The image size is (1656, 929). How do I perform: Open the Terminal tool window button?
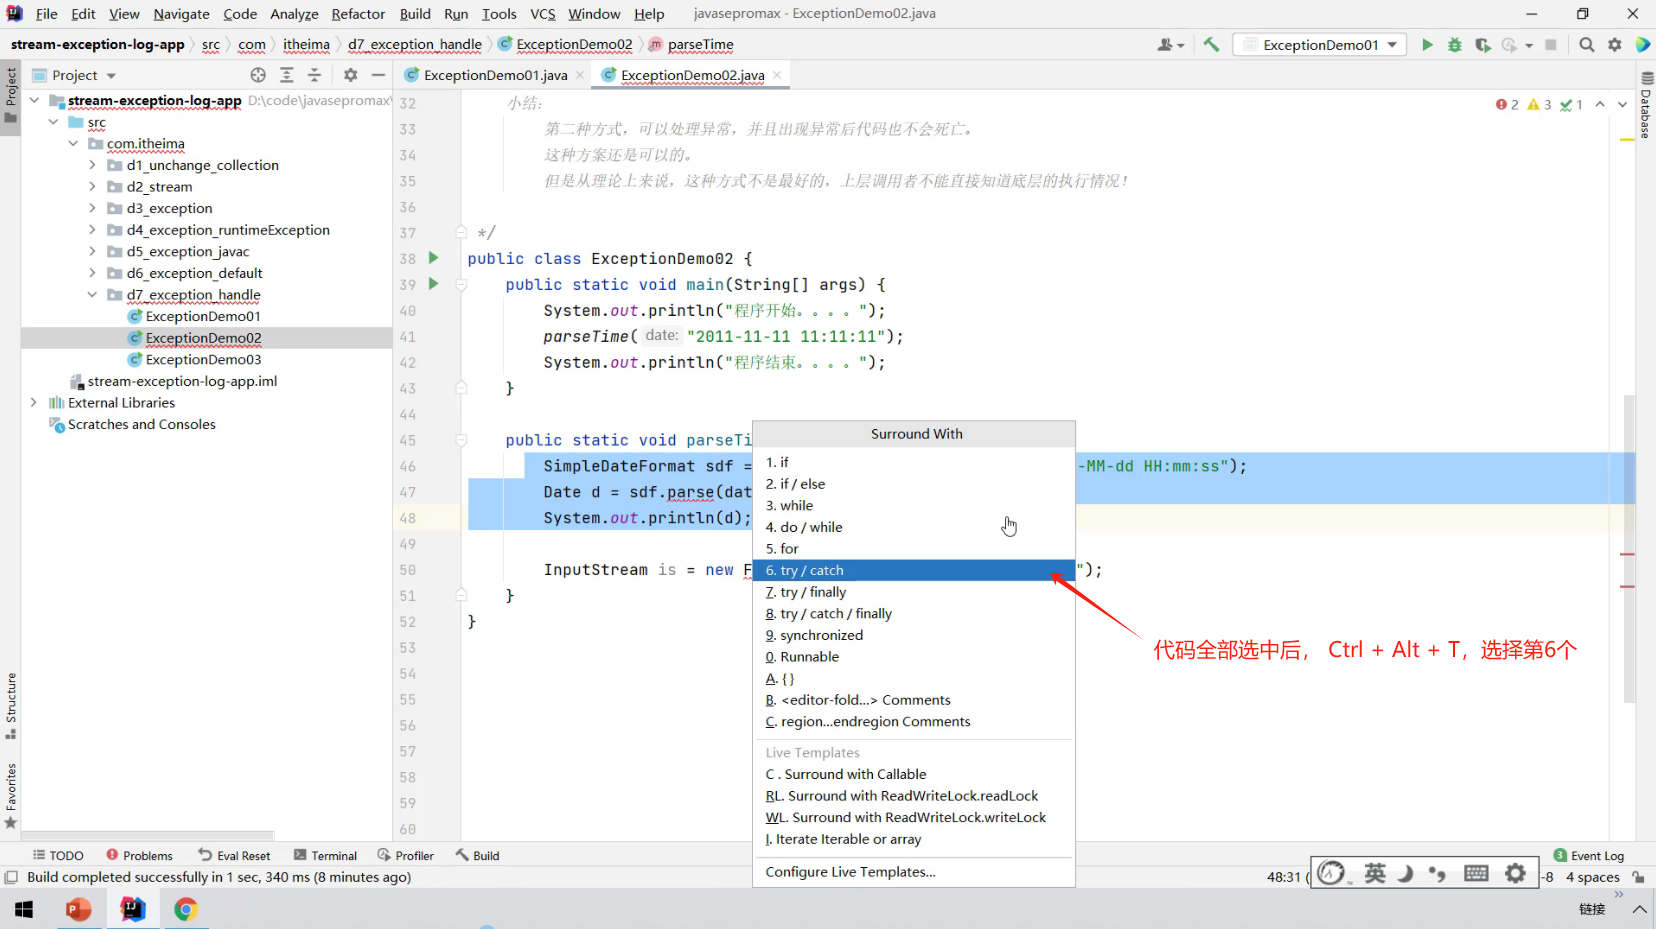326,856
